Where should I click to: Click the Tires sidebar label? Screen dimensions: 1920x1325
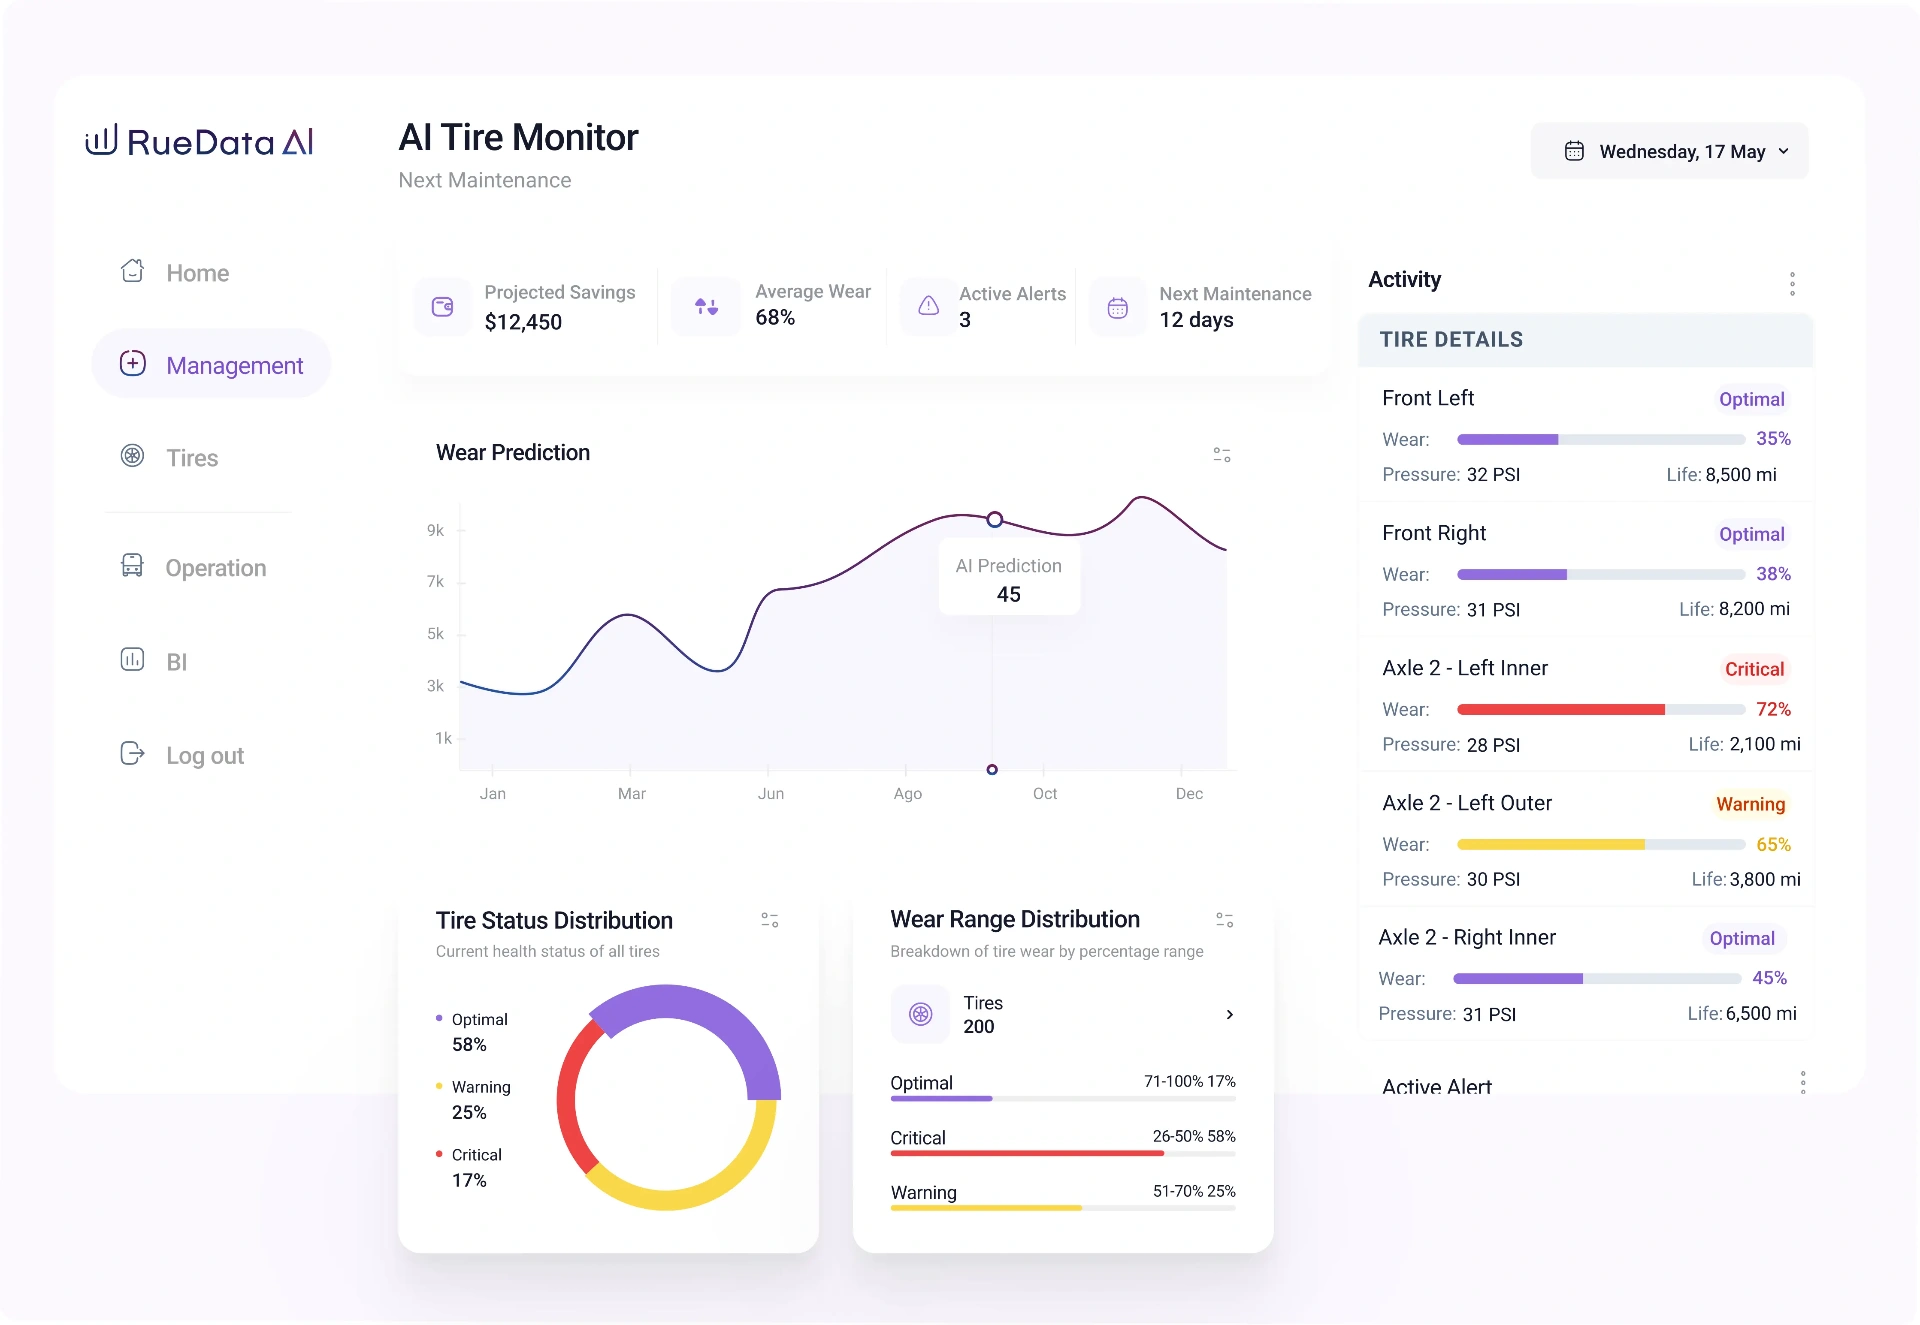pyautogui.click(x=192, y=458)
